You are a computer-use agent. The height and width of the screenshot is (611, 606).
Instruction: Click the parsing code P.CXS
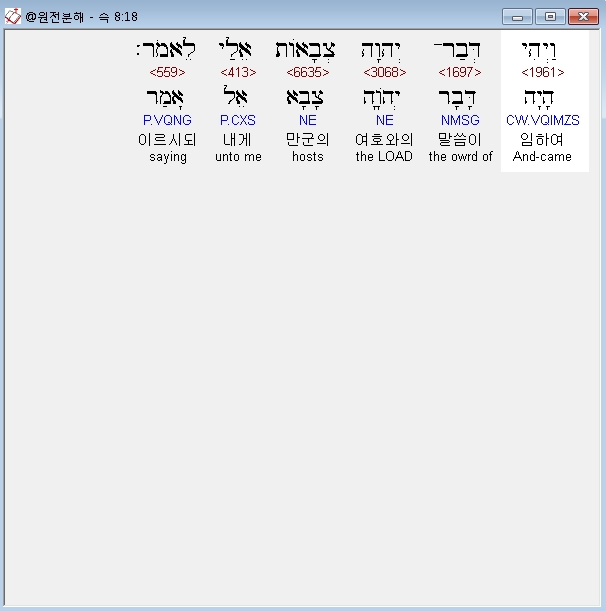pyautogui.click(x=238, y=120)
